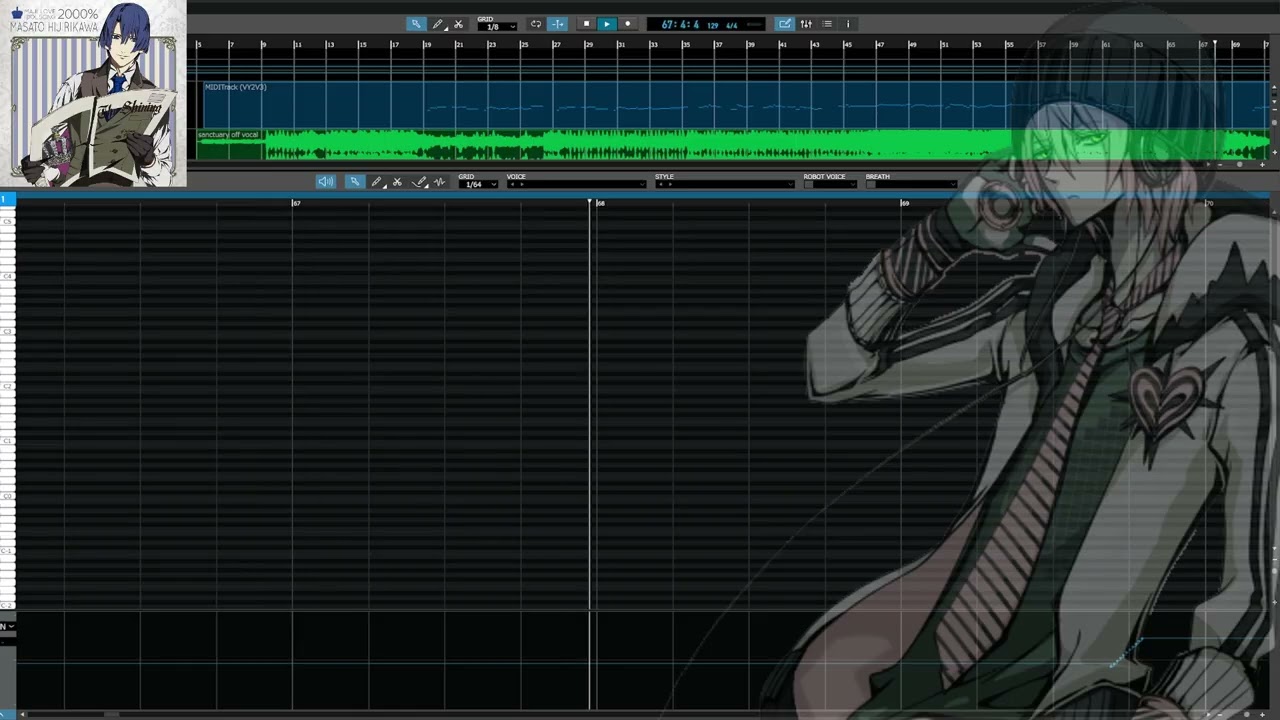Select the arrow tool in editor toolbar
Screen dimensions: 1280x720
point(354,181)
